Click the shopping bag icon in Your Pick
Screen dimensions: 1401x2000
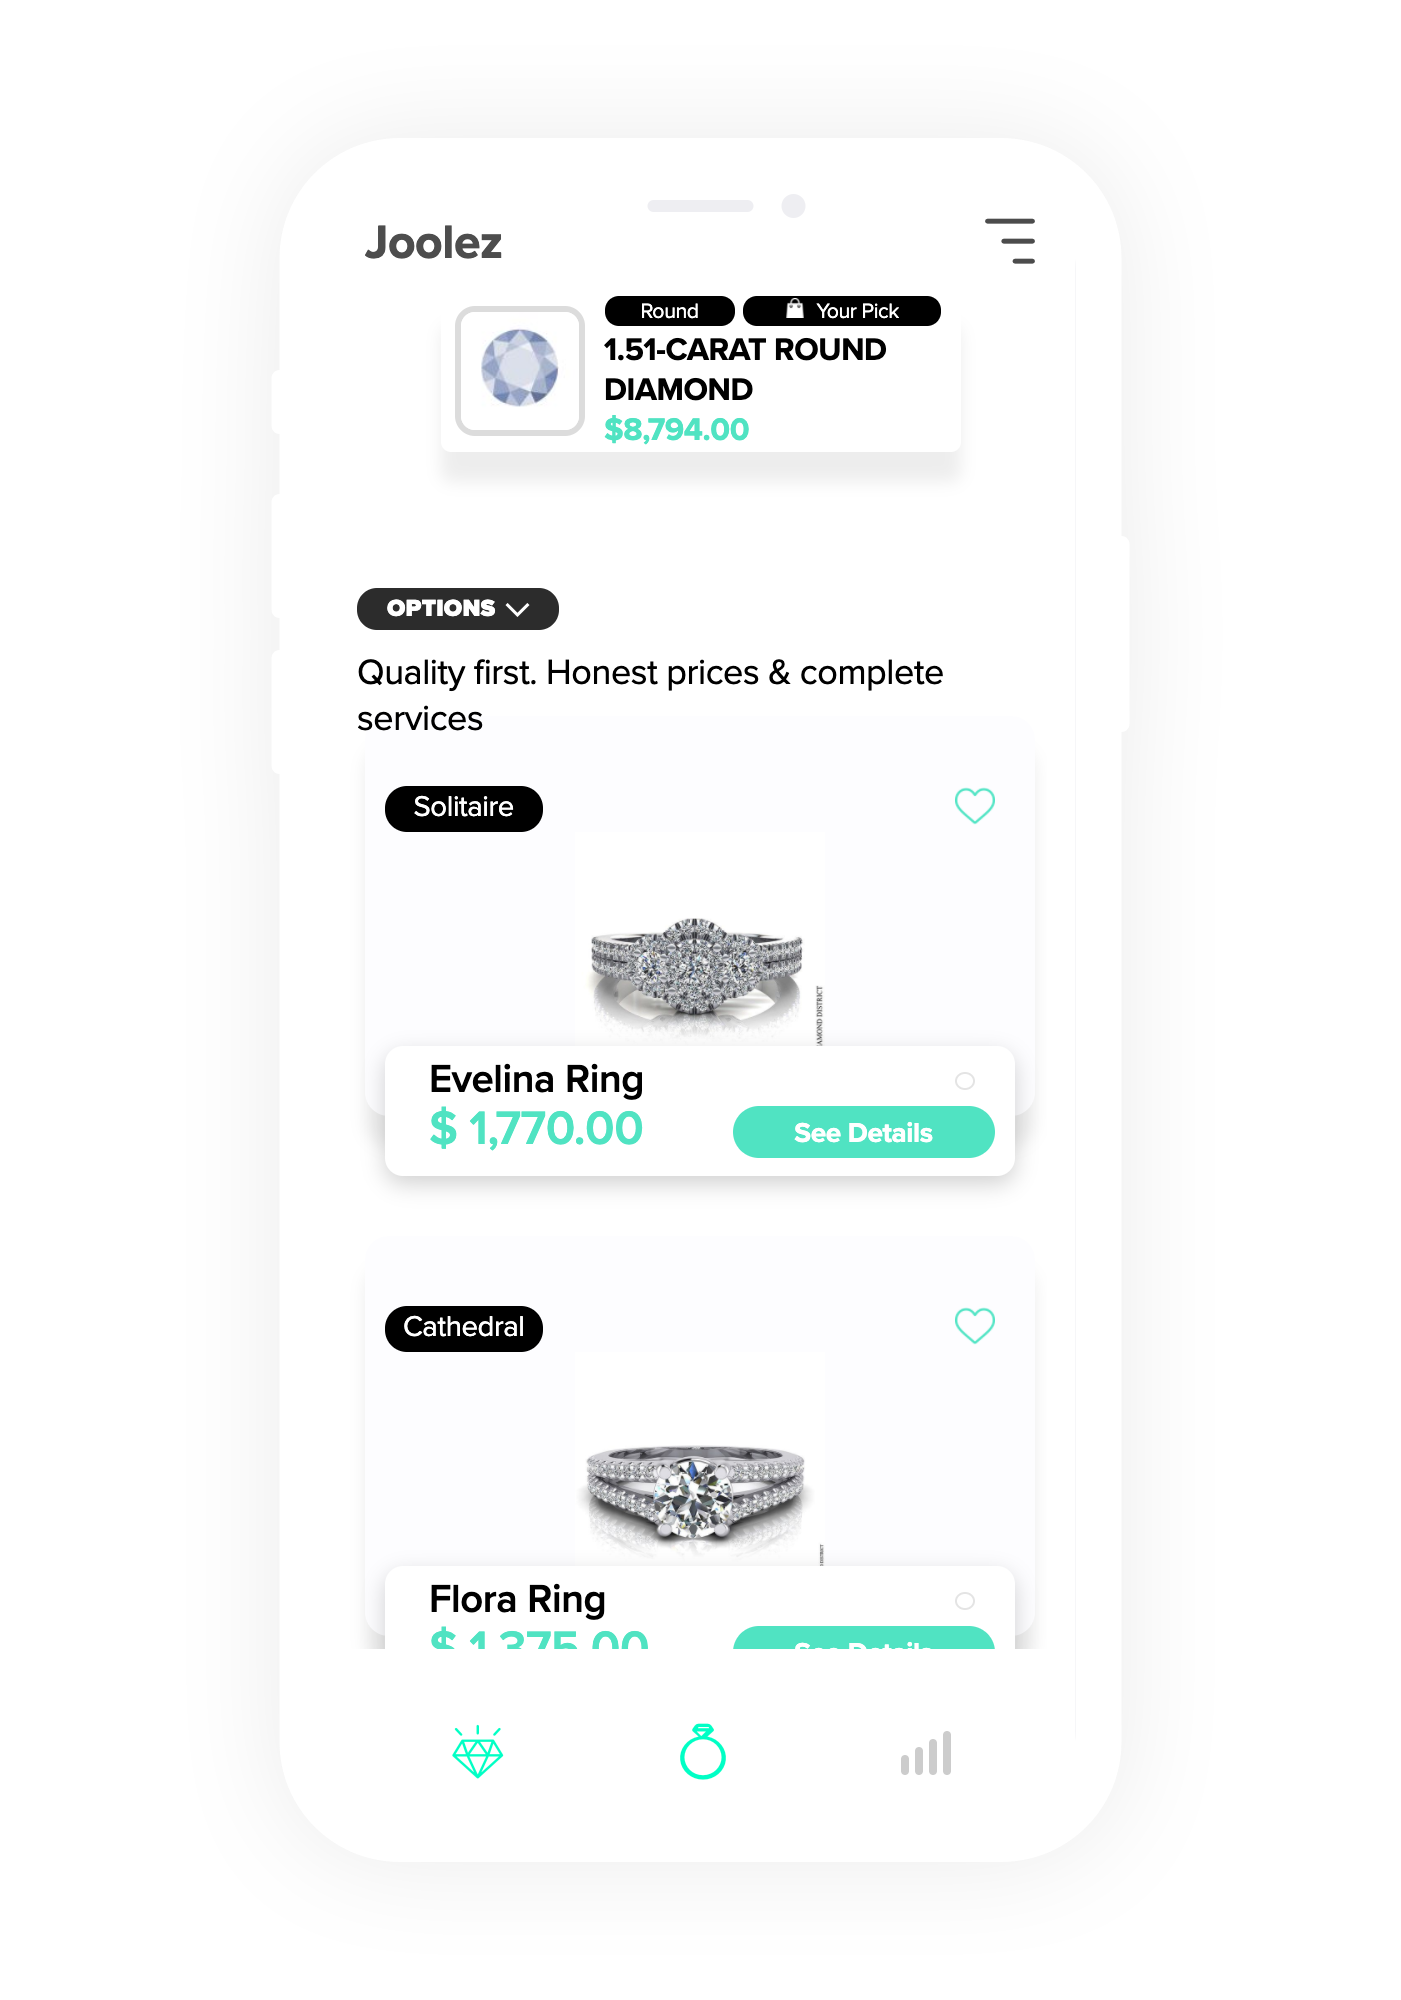tap(795, 309)
